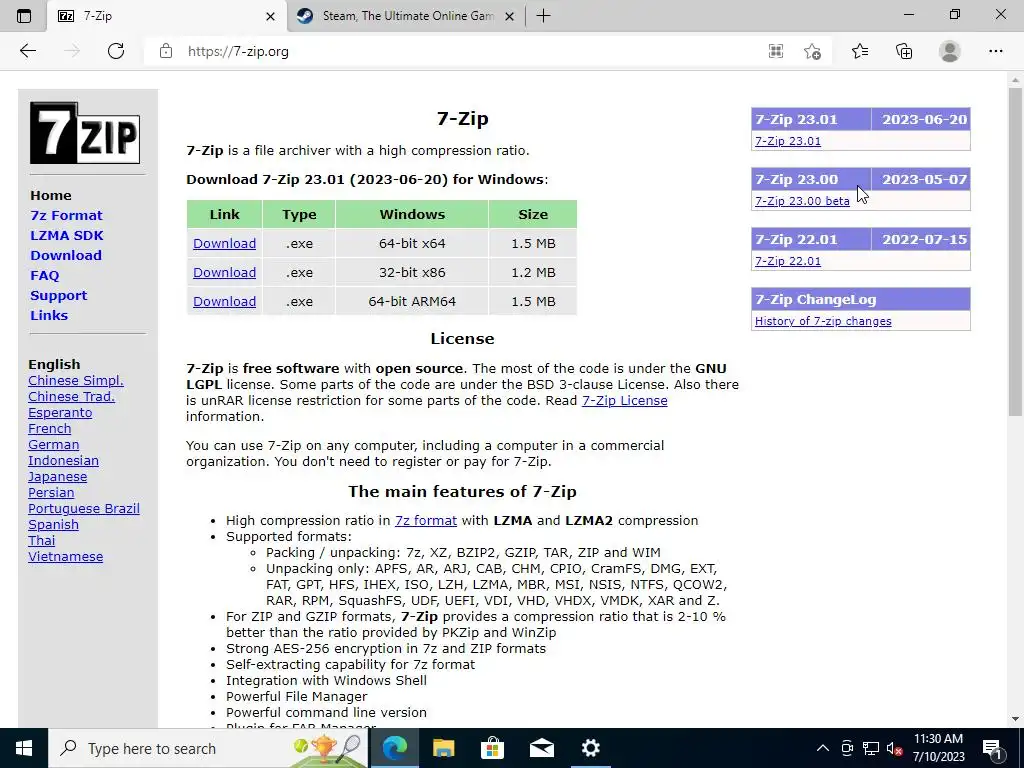Image resolution: width=1024 pixels, height=768 pixels.
Task: Open the 7-Zip 22.01 news link
Action: pyautogui.click(x=788, y=261)
